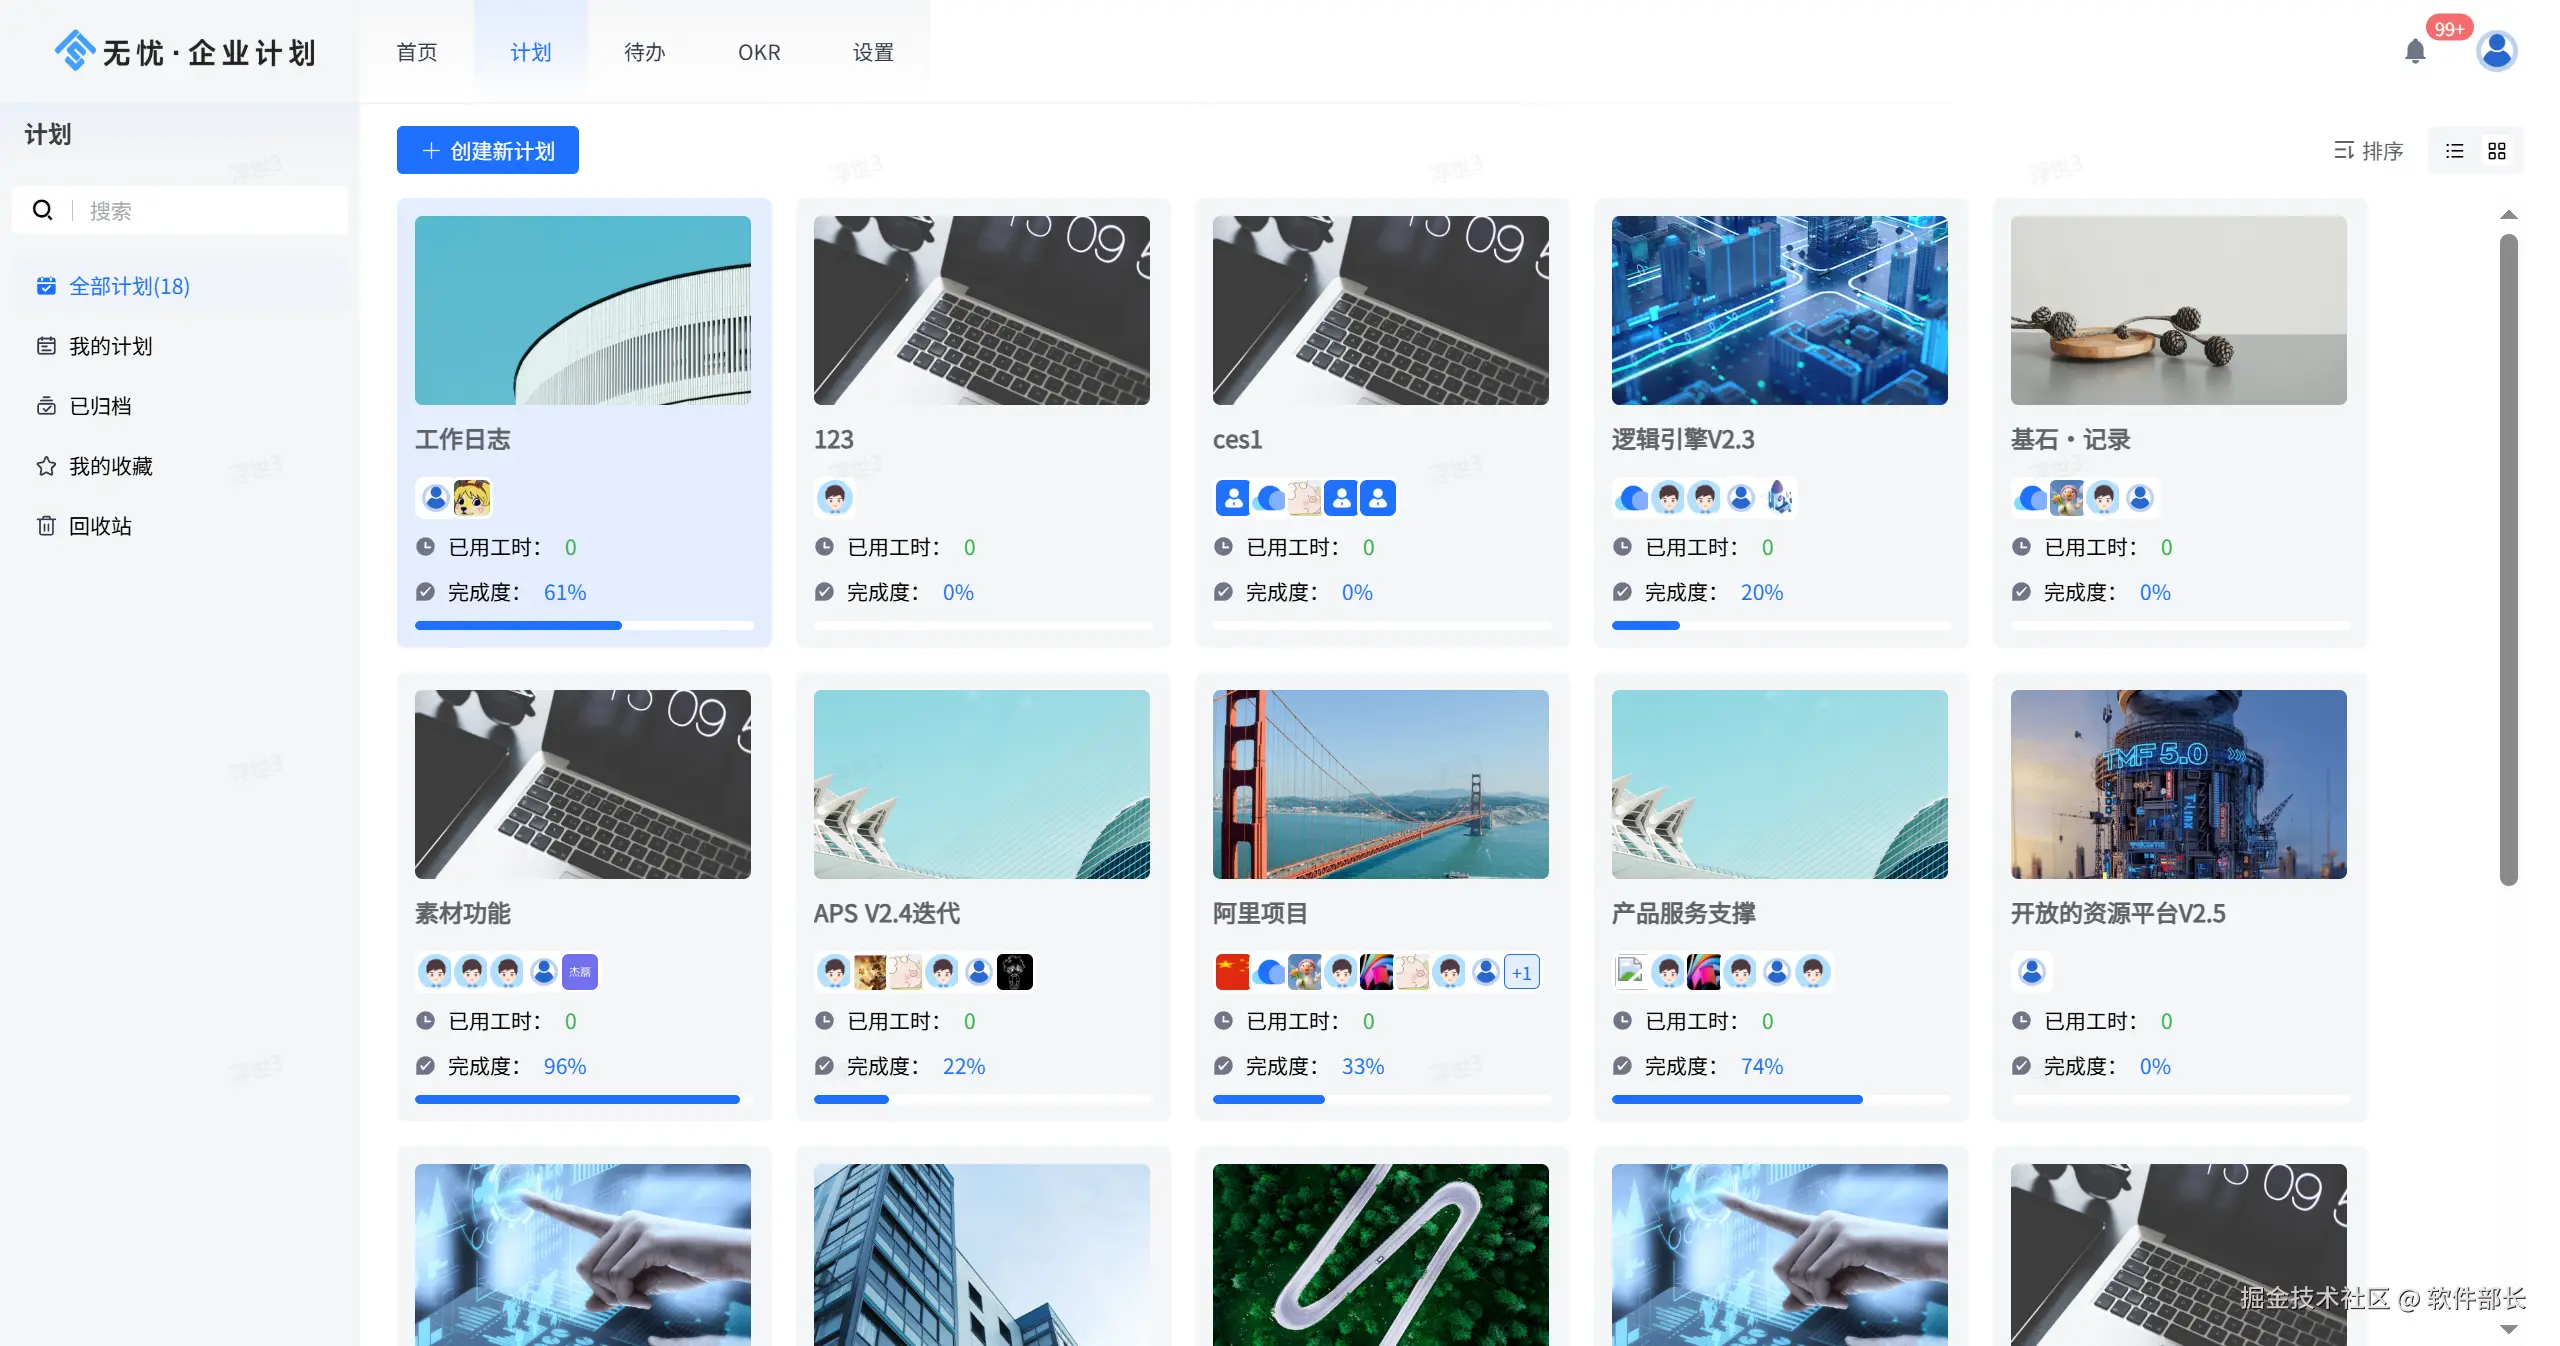Expand the +1 members badge on 阿里项目
The width and height of the screenshot is (2560, 1346).
[x=1521, y=972]
